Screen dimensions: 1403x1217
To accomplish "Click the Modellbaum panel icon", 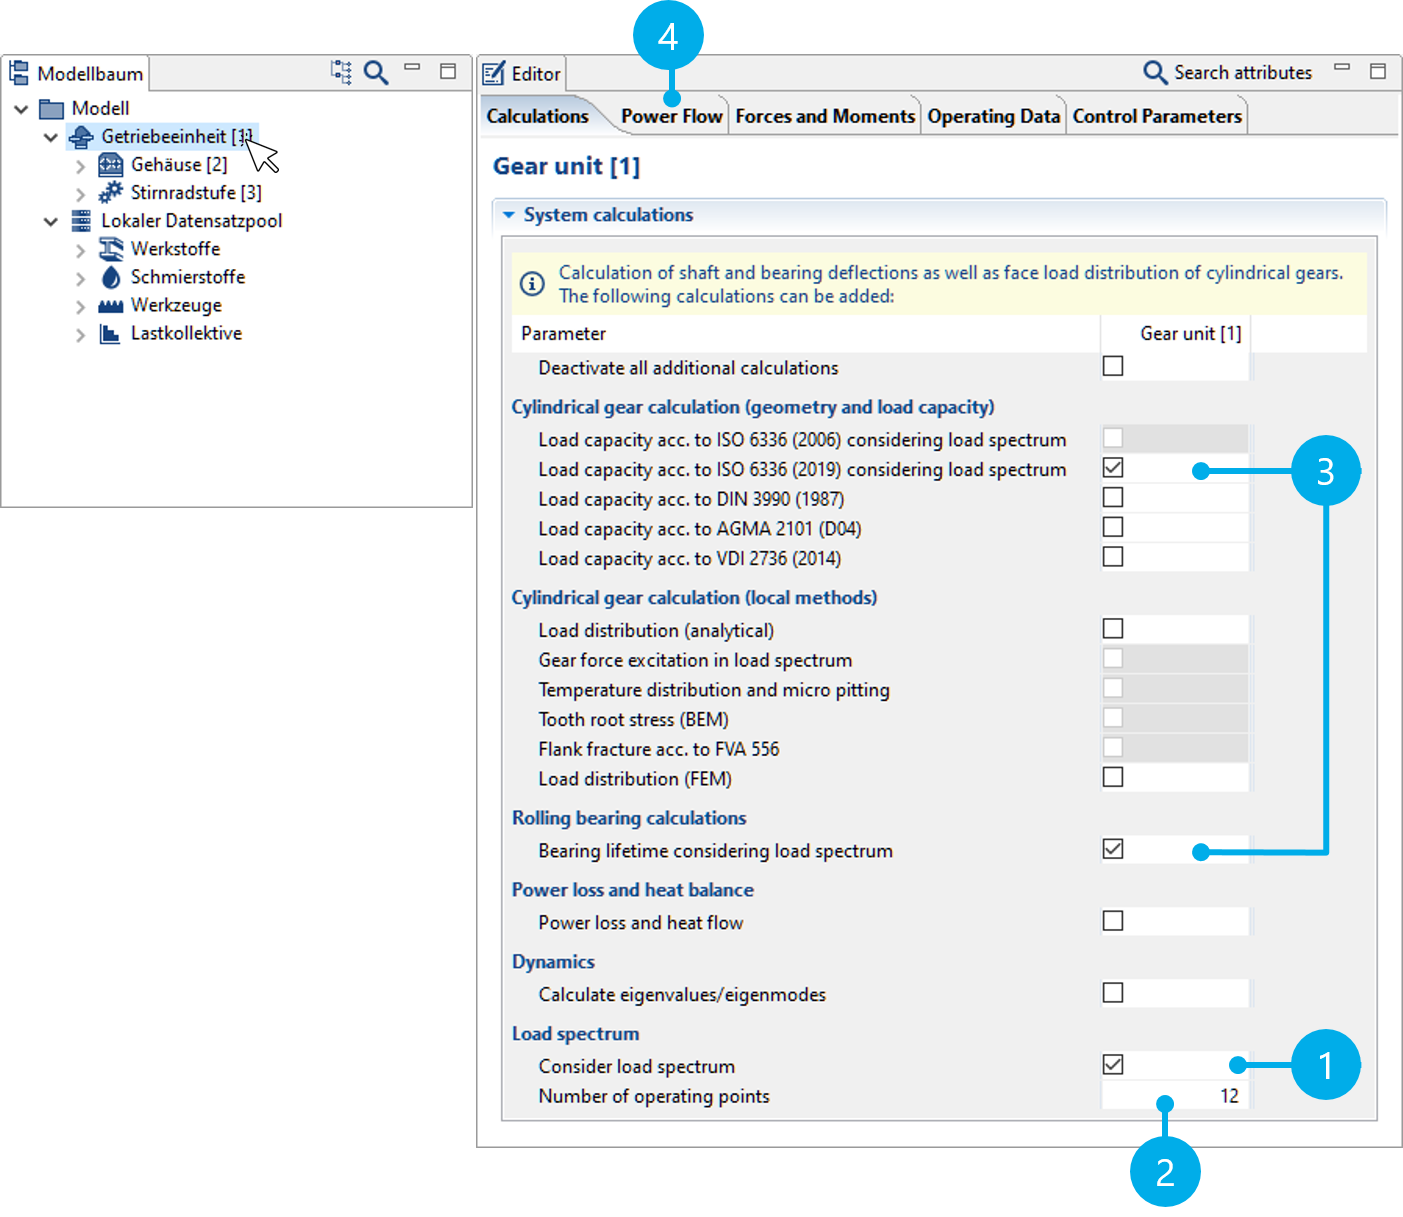I will click(x=19, y=72).
